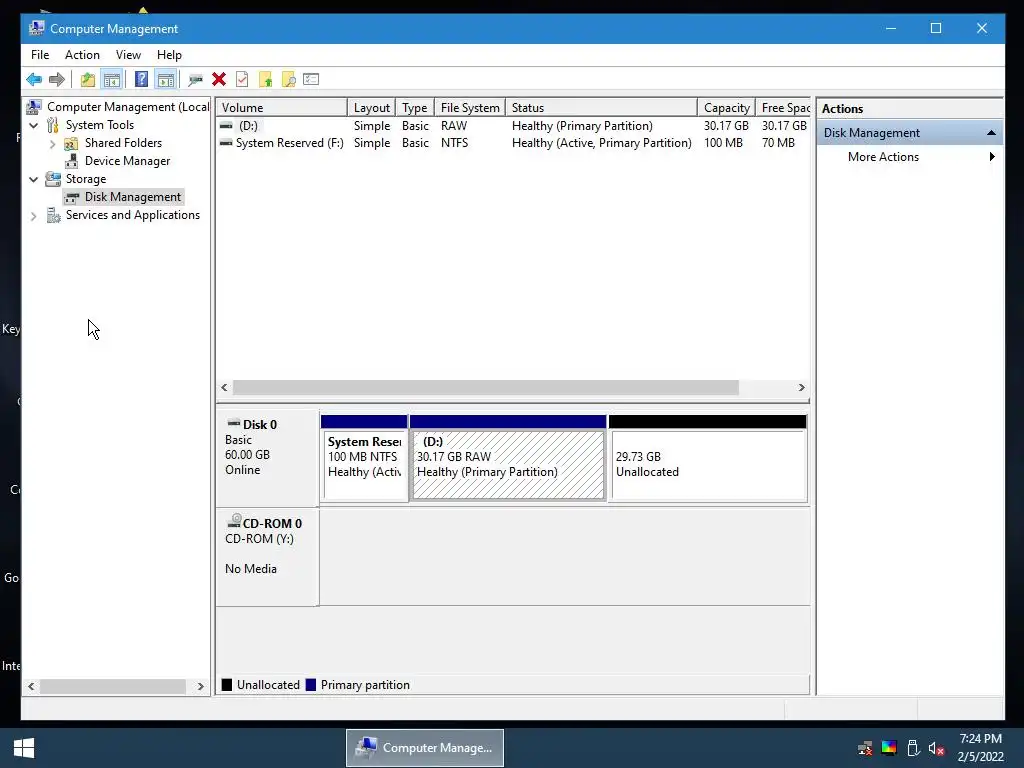Click the Disk Management actions header

click(909, 133)
